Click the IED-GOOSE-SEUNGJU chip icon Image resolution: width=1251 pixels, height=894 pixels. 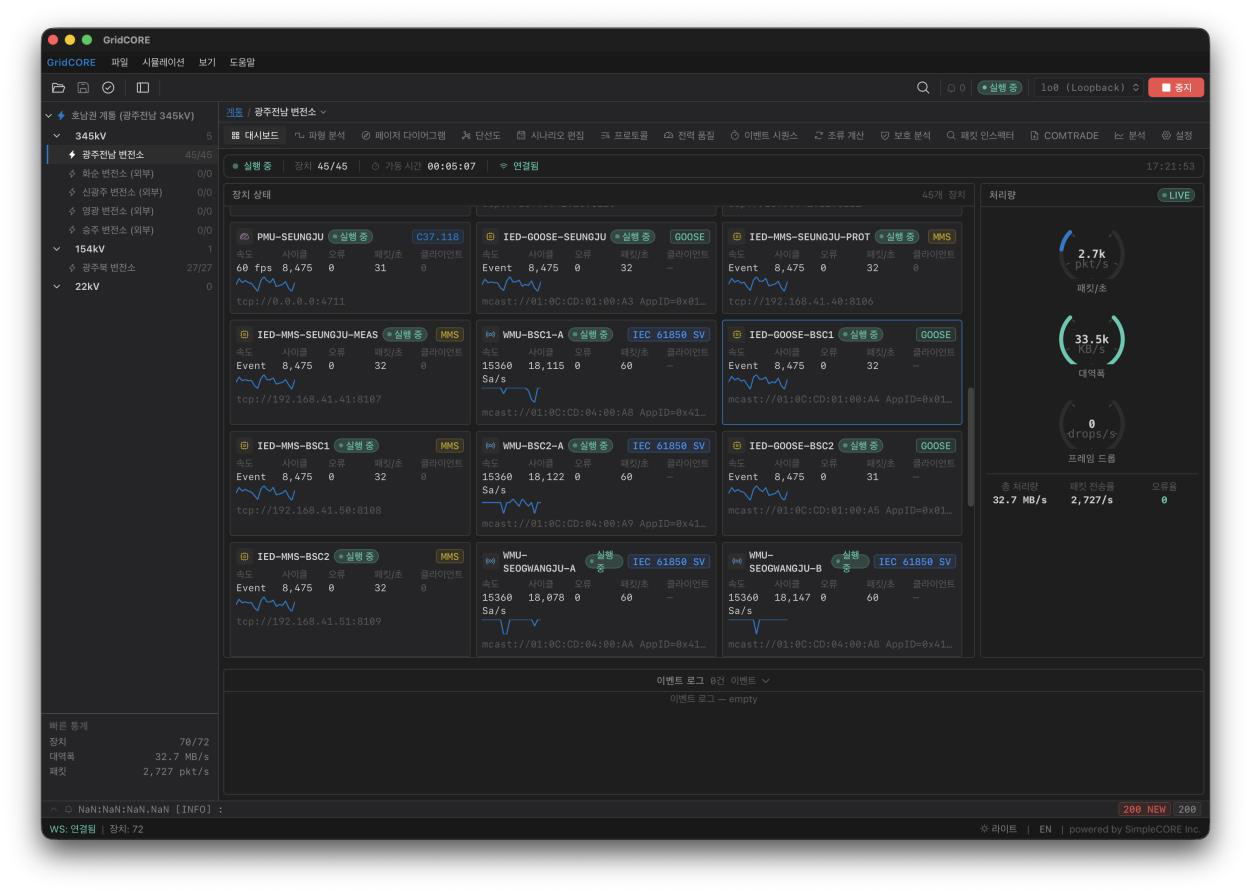click(490, 237)
